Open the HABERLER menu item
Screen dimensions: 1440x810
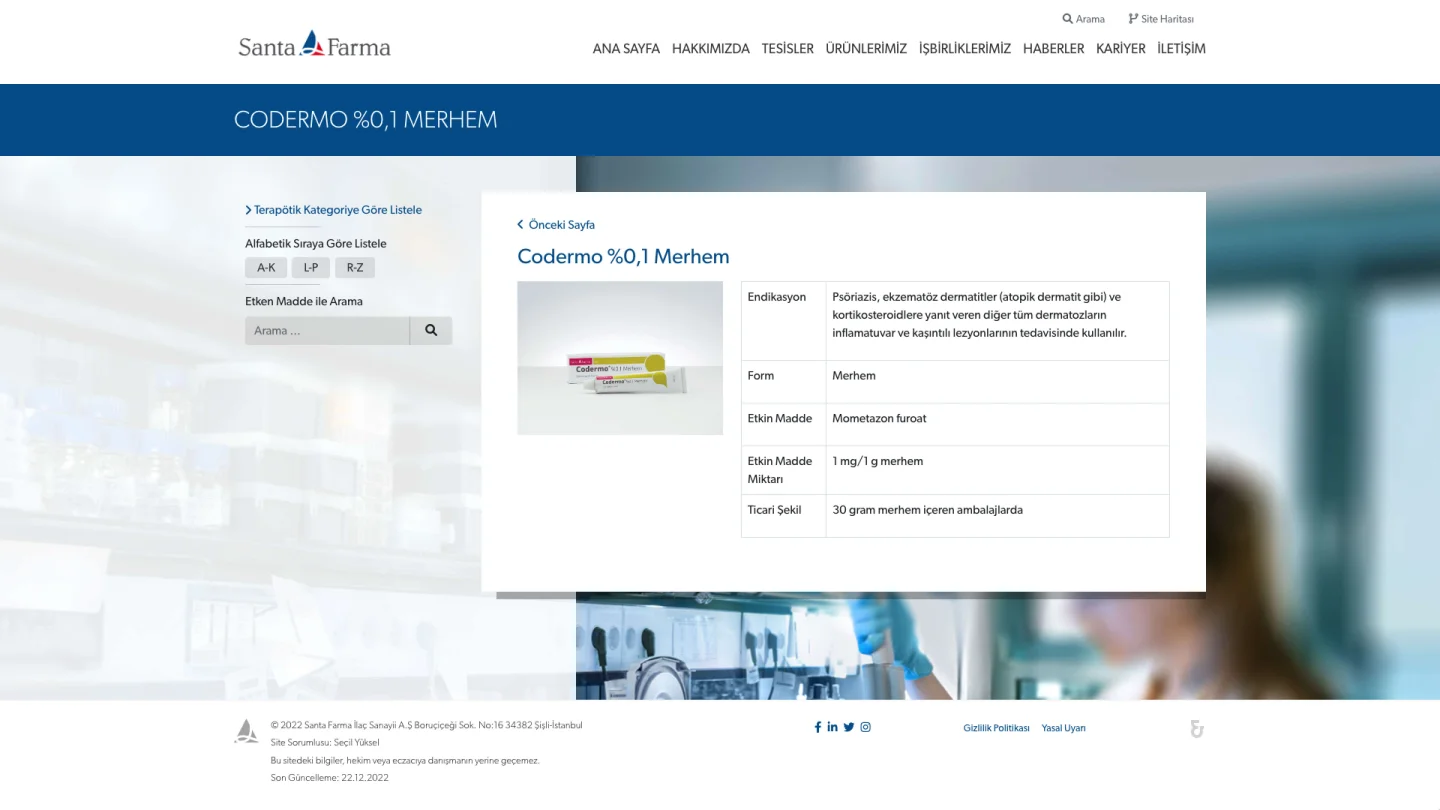tap(1054, 49)
